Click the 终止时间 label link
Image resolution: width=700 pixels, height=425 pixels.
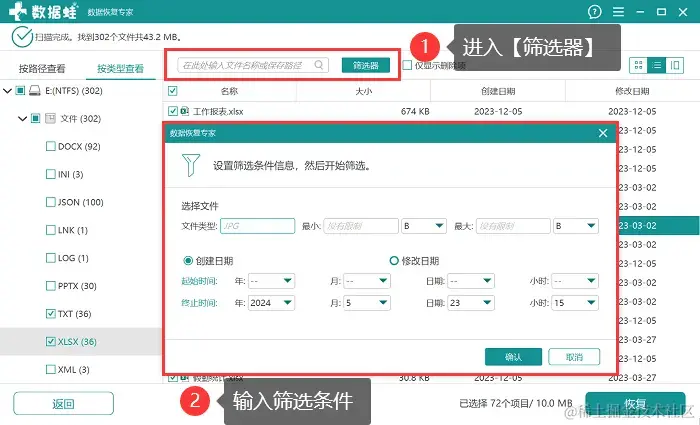[199, 303]
